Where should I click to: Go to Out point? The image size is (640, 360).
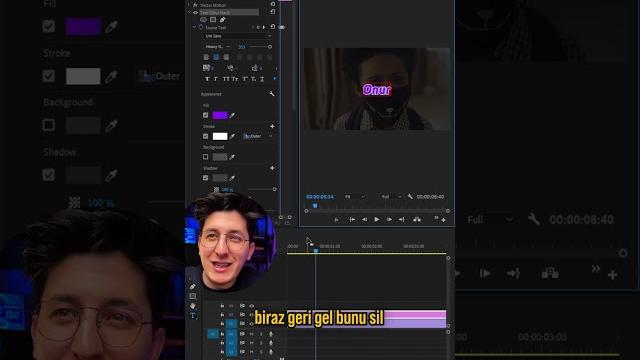click(x=402, y=220)
